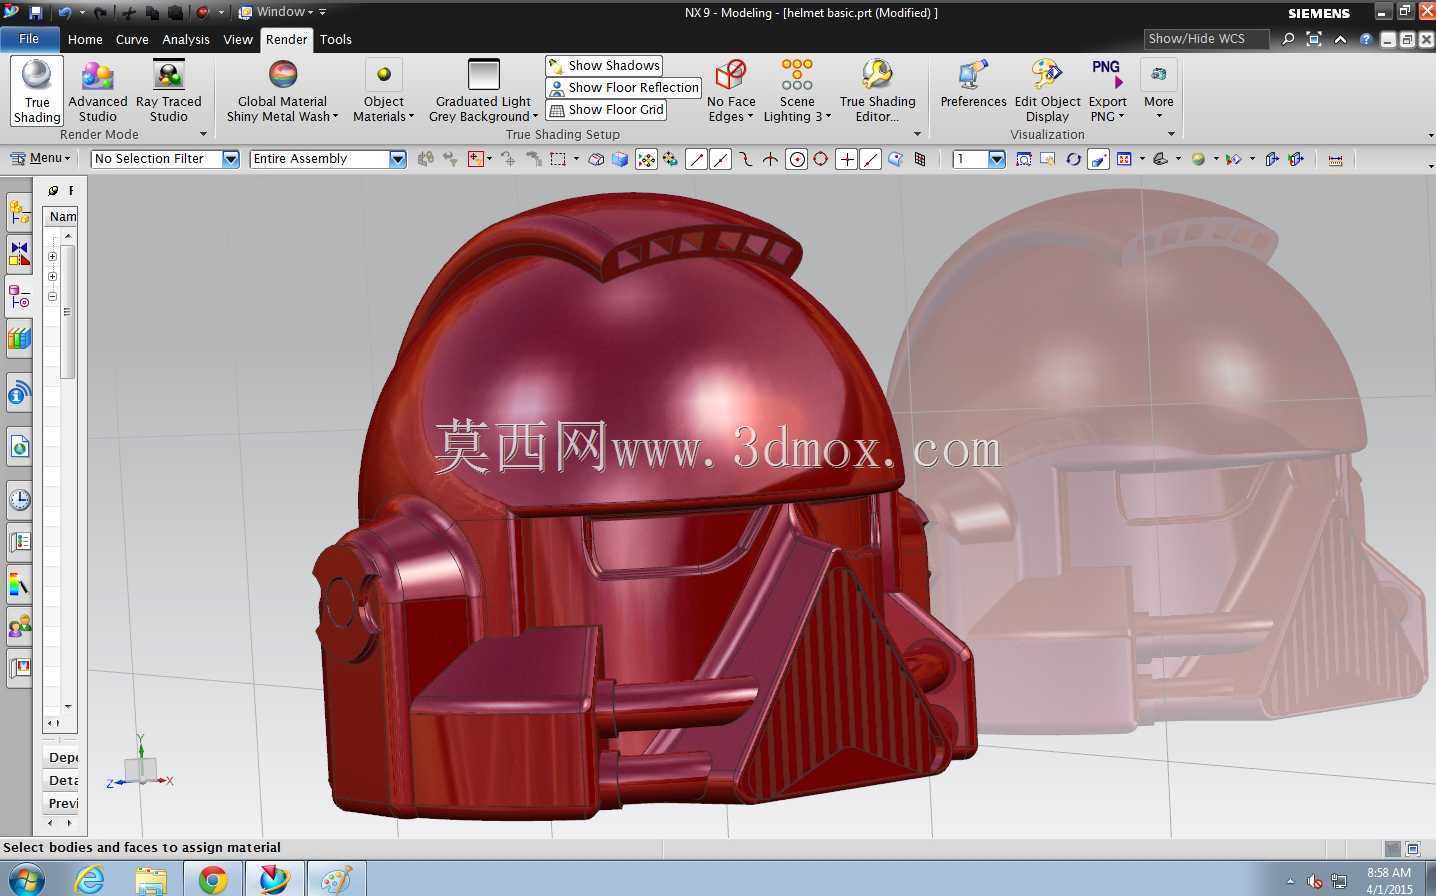The image size is (1436, 896).
Task: Open Object Materials tool
Action: click(384, 90)
